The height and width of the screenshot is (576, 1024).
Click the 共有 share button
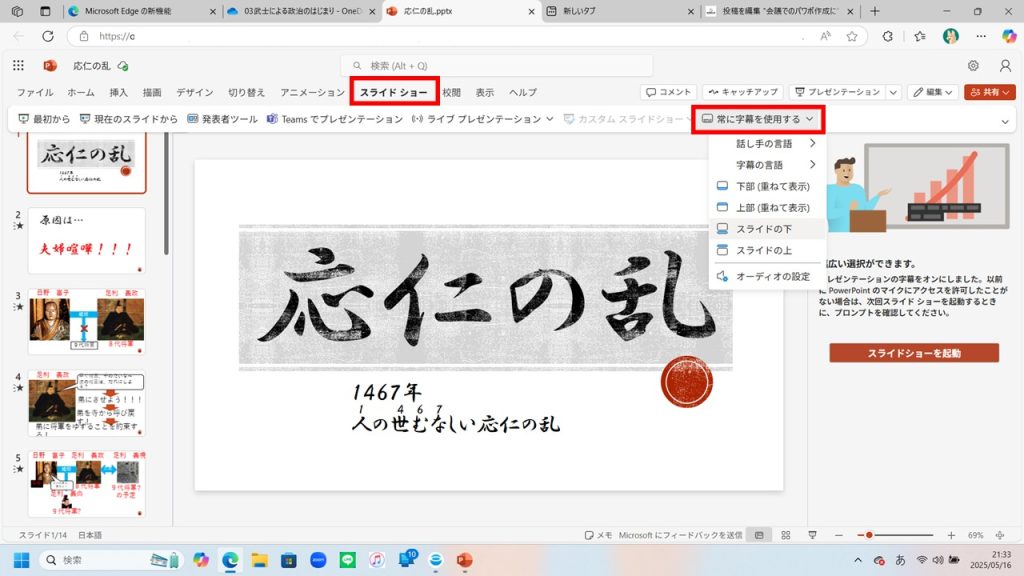point(989,92)
